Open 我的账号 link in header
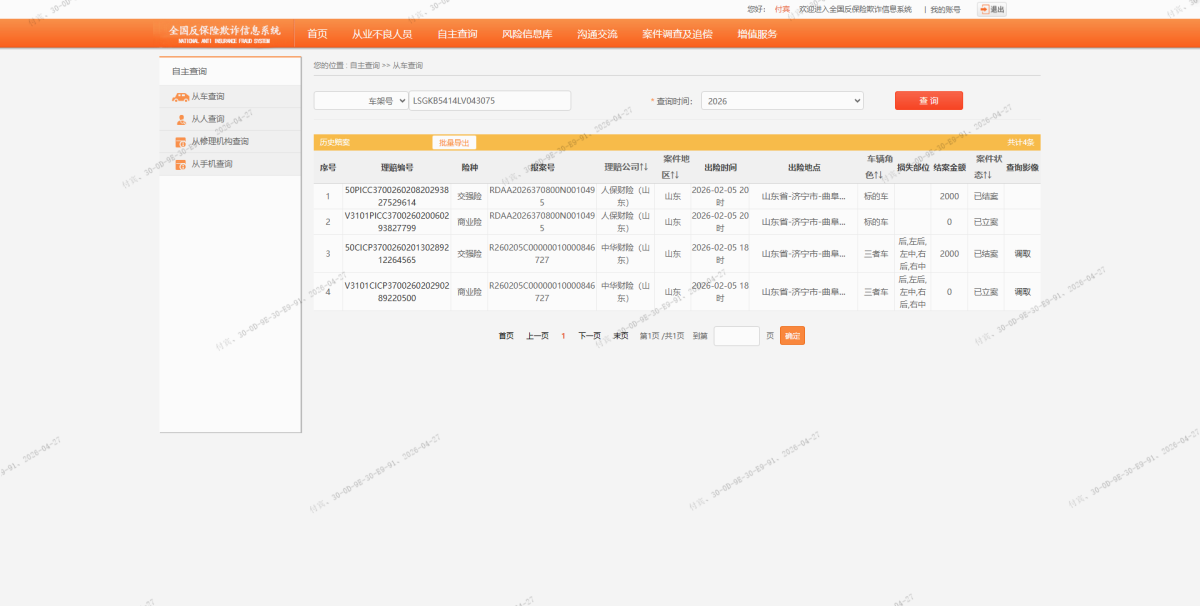The image size is (1200, 606). pyautogui.click(x=945, y=9)
